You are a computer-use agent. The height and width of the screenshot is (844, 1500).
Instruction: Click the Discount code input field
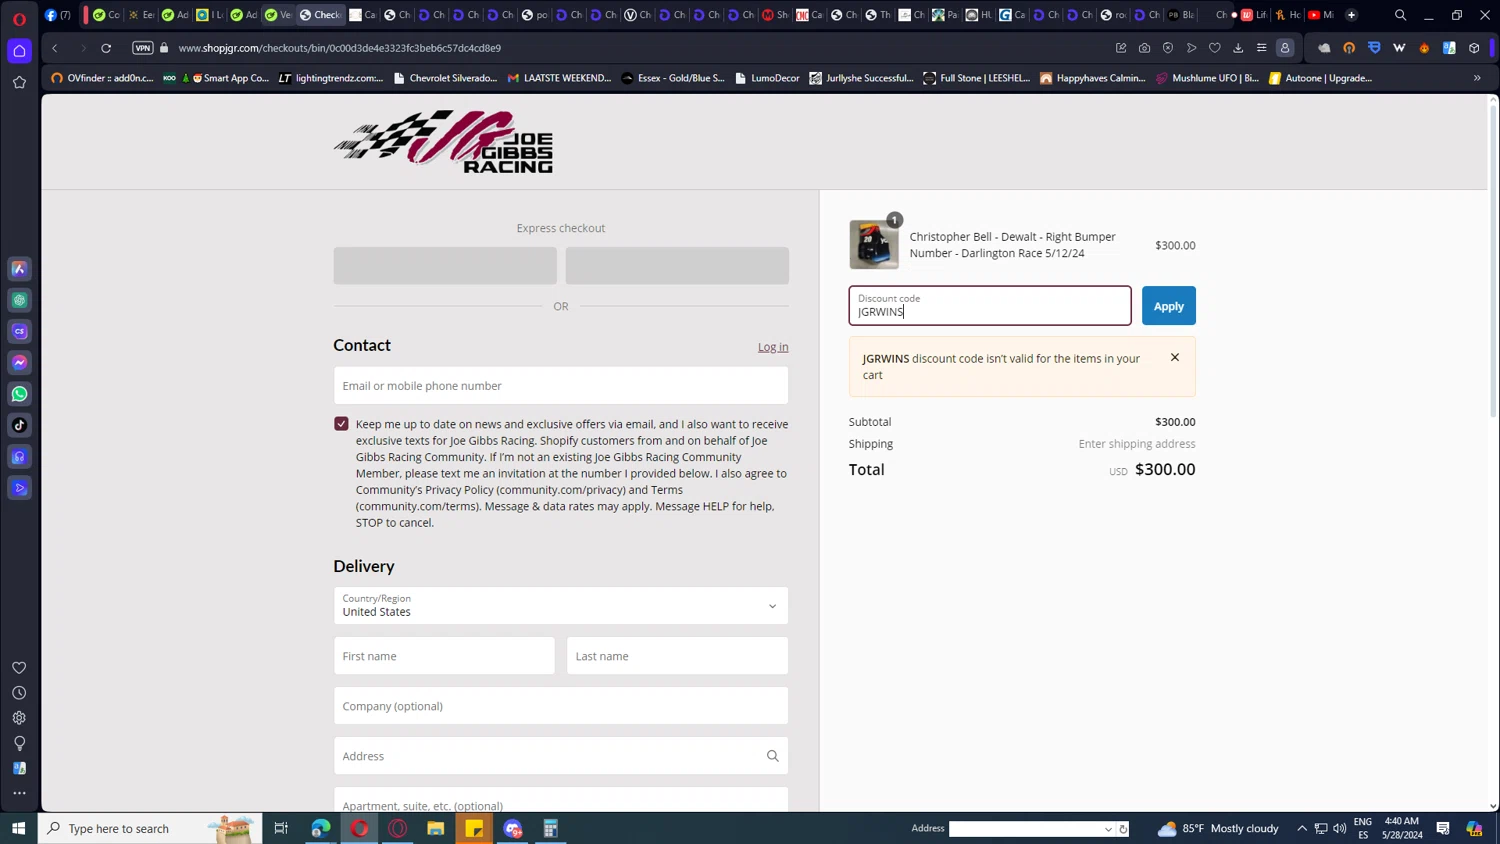(990, 306)
